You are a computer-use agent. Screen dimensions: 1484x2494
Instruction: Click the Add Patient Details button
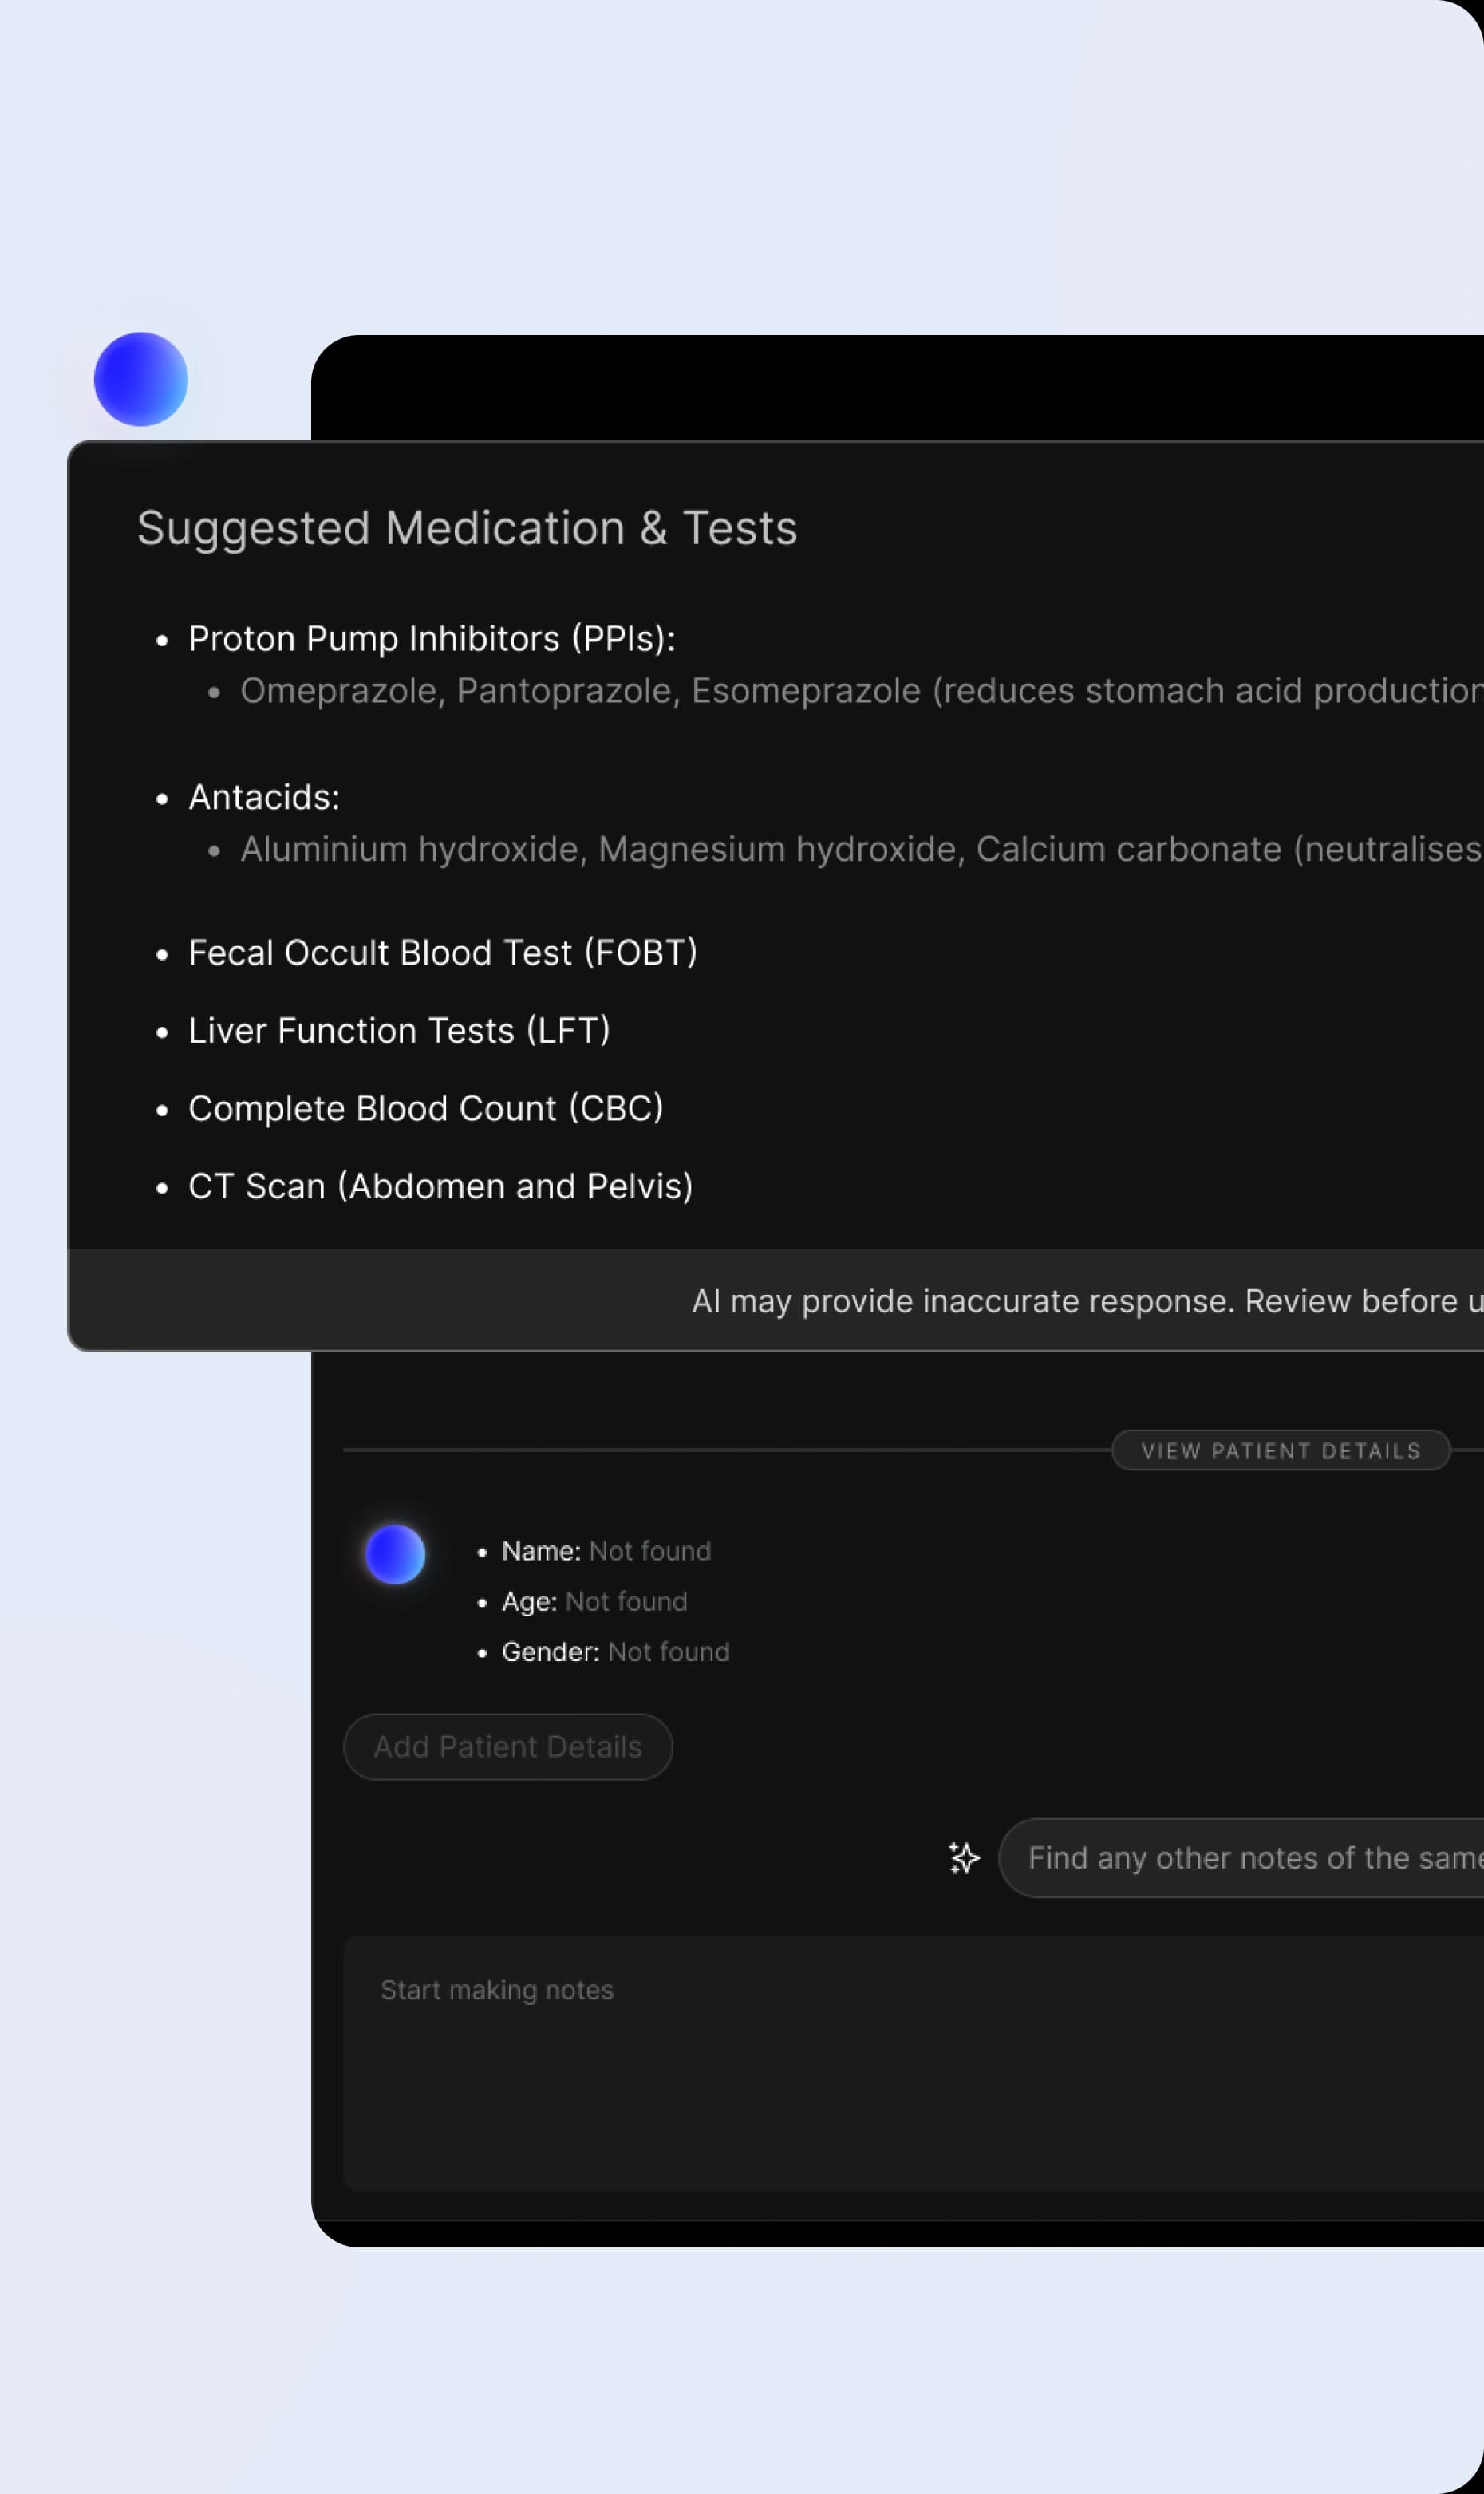tap(507, 1746)
